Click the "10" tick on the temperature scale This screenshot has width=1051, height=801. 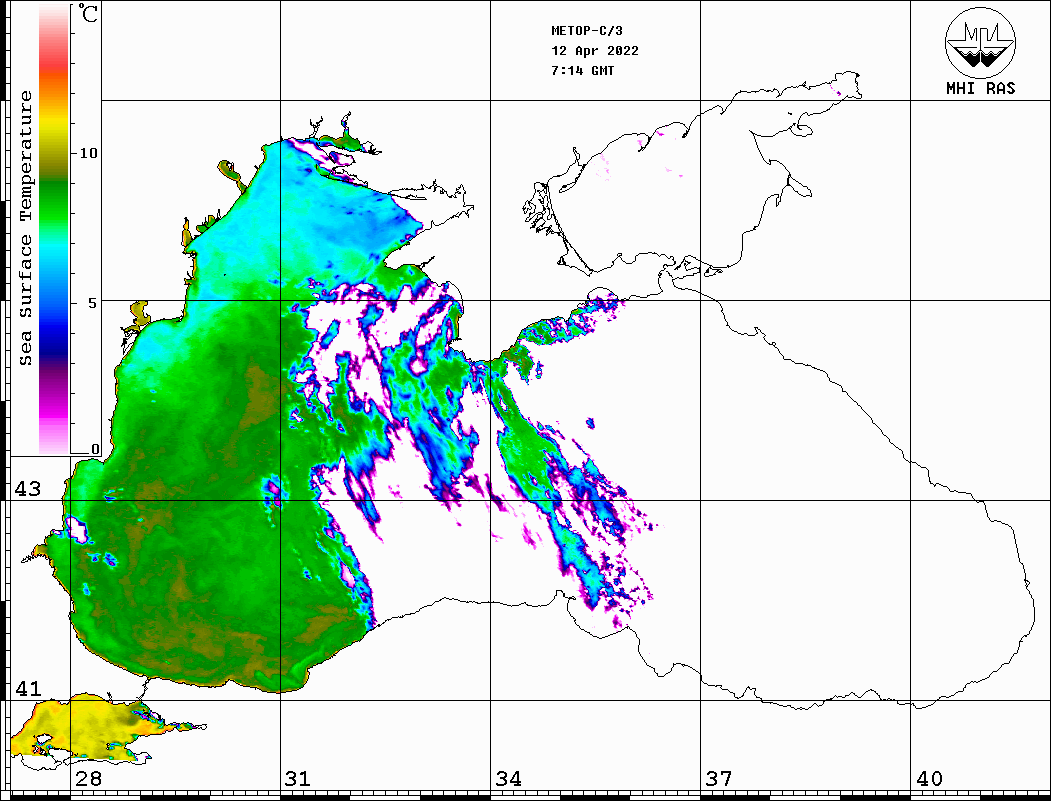pos(88,153)
